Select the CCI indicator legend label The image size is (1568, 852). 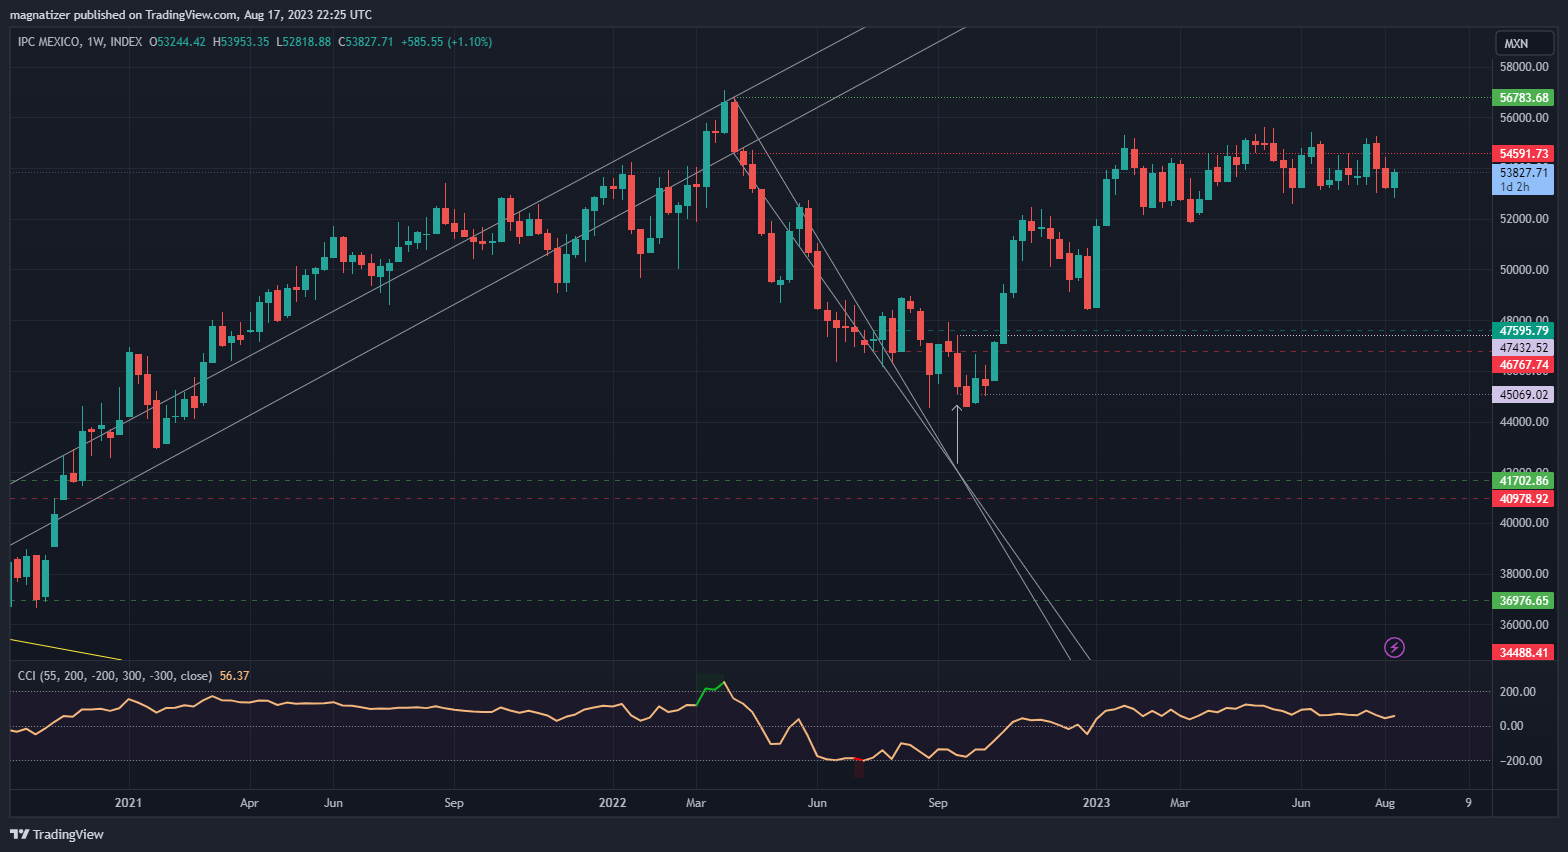point(115,676)
